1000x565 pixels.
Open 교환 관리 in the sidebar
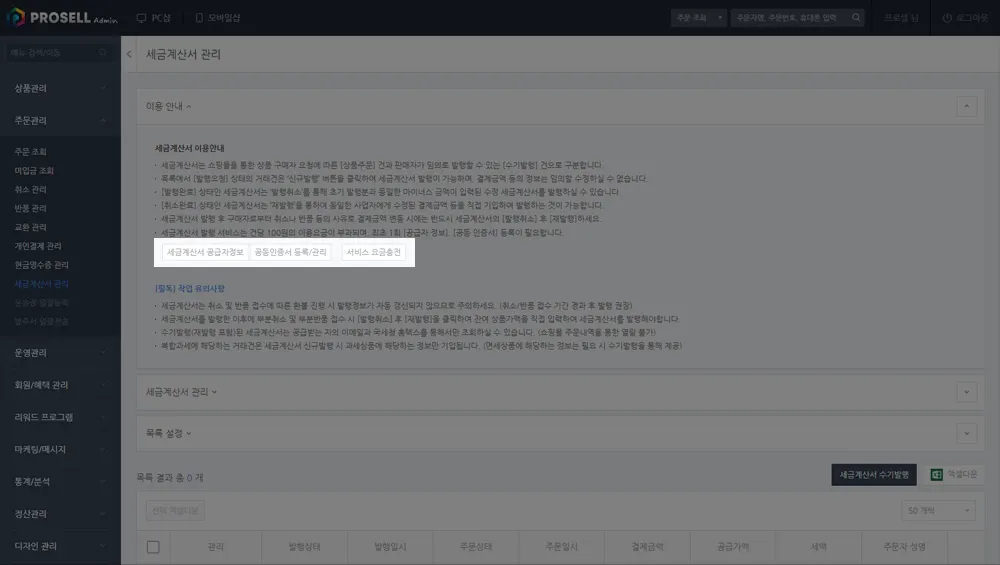(x=31, y=227)
